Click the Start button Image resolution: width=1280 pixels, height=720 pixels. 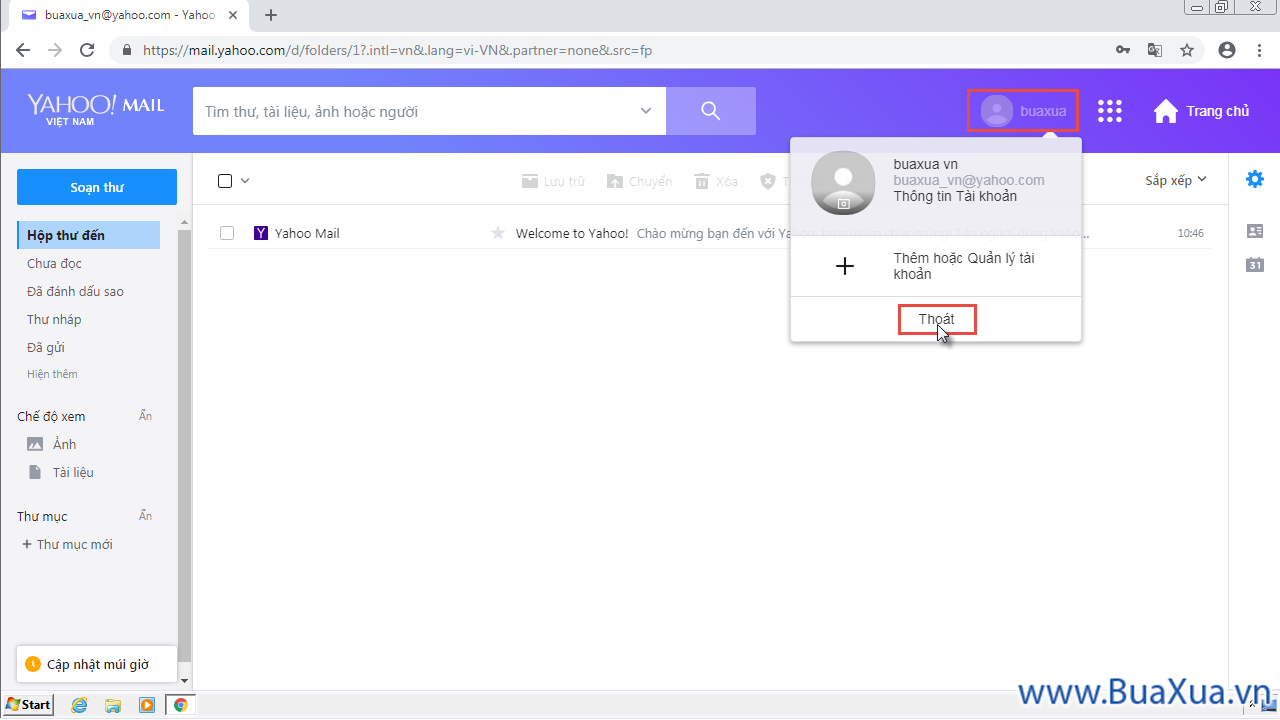tap(28, 705)
